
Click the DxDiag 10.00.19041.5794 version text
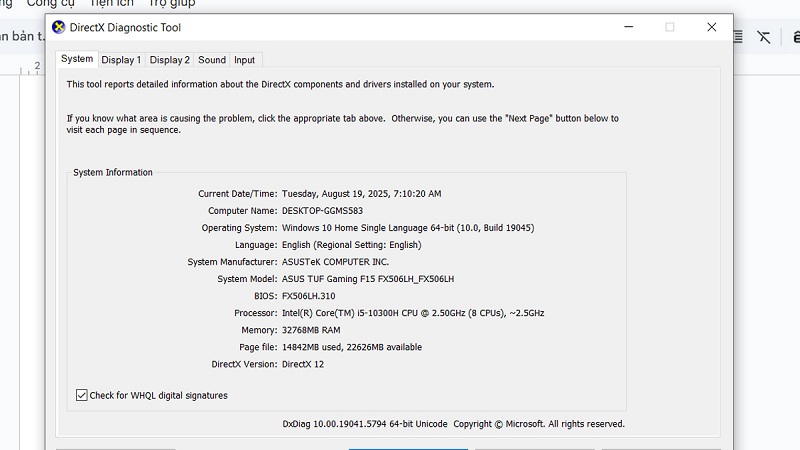pos(365,424)
